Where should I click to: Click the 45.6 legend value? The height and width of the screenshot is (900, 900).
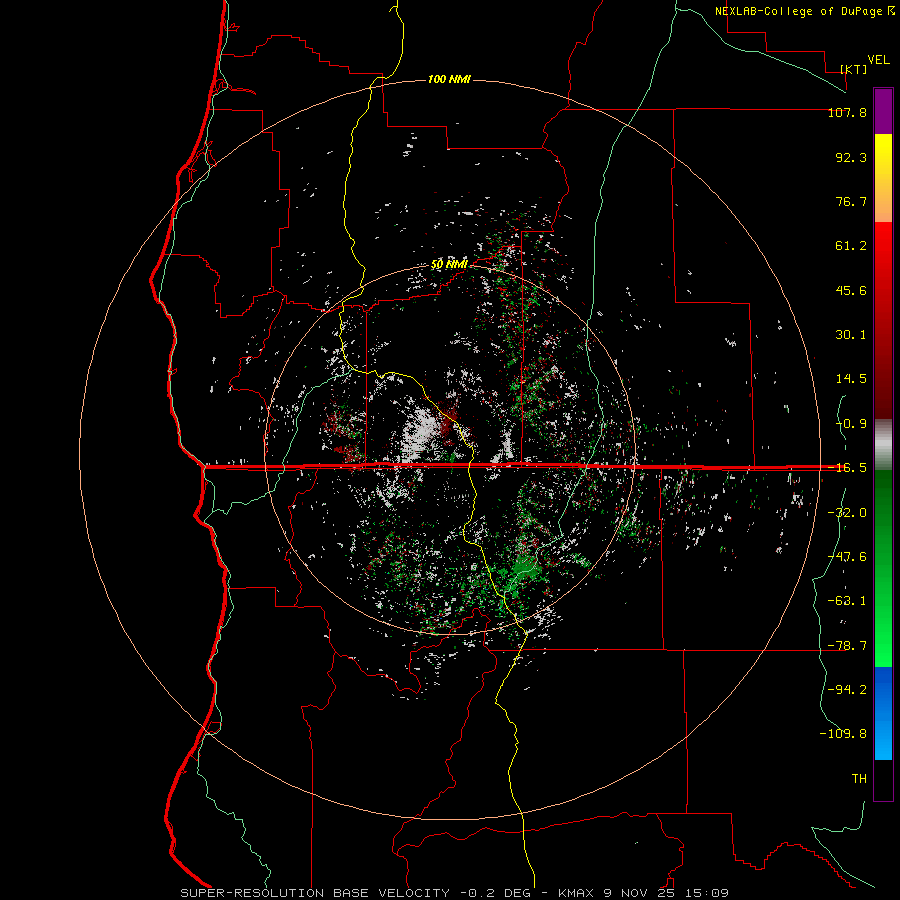pyautogui.click(x=851, y=290)
